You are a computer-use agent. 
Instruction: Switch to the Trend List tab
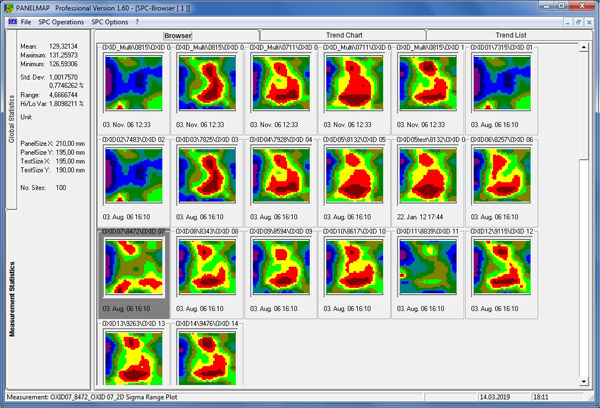tap(510, 35)
